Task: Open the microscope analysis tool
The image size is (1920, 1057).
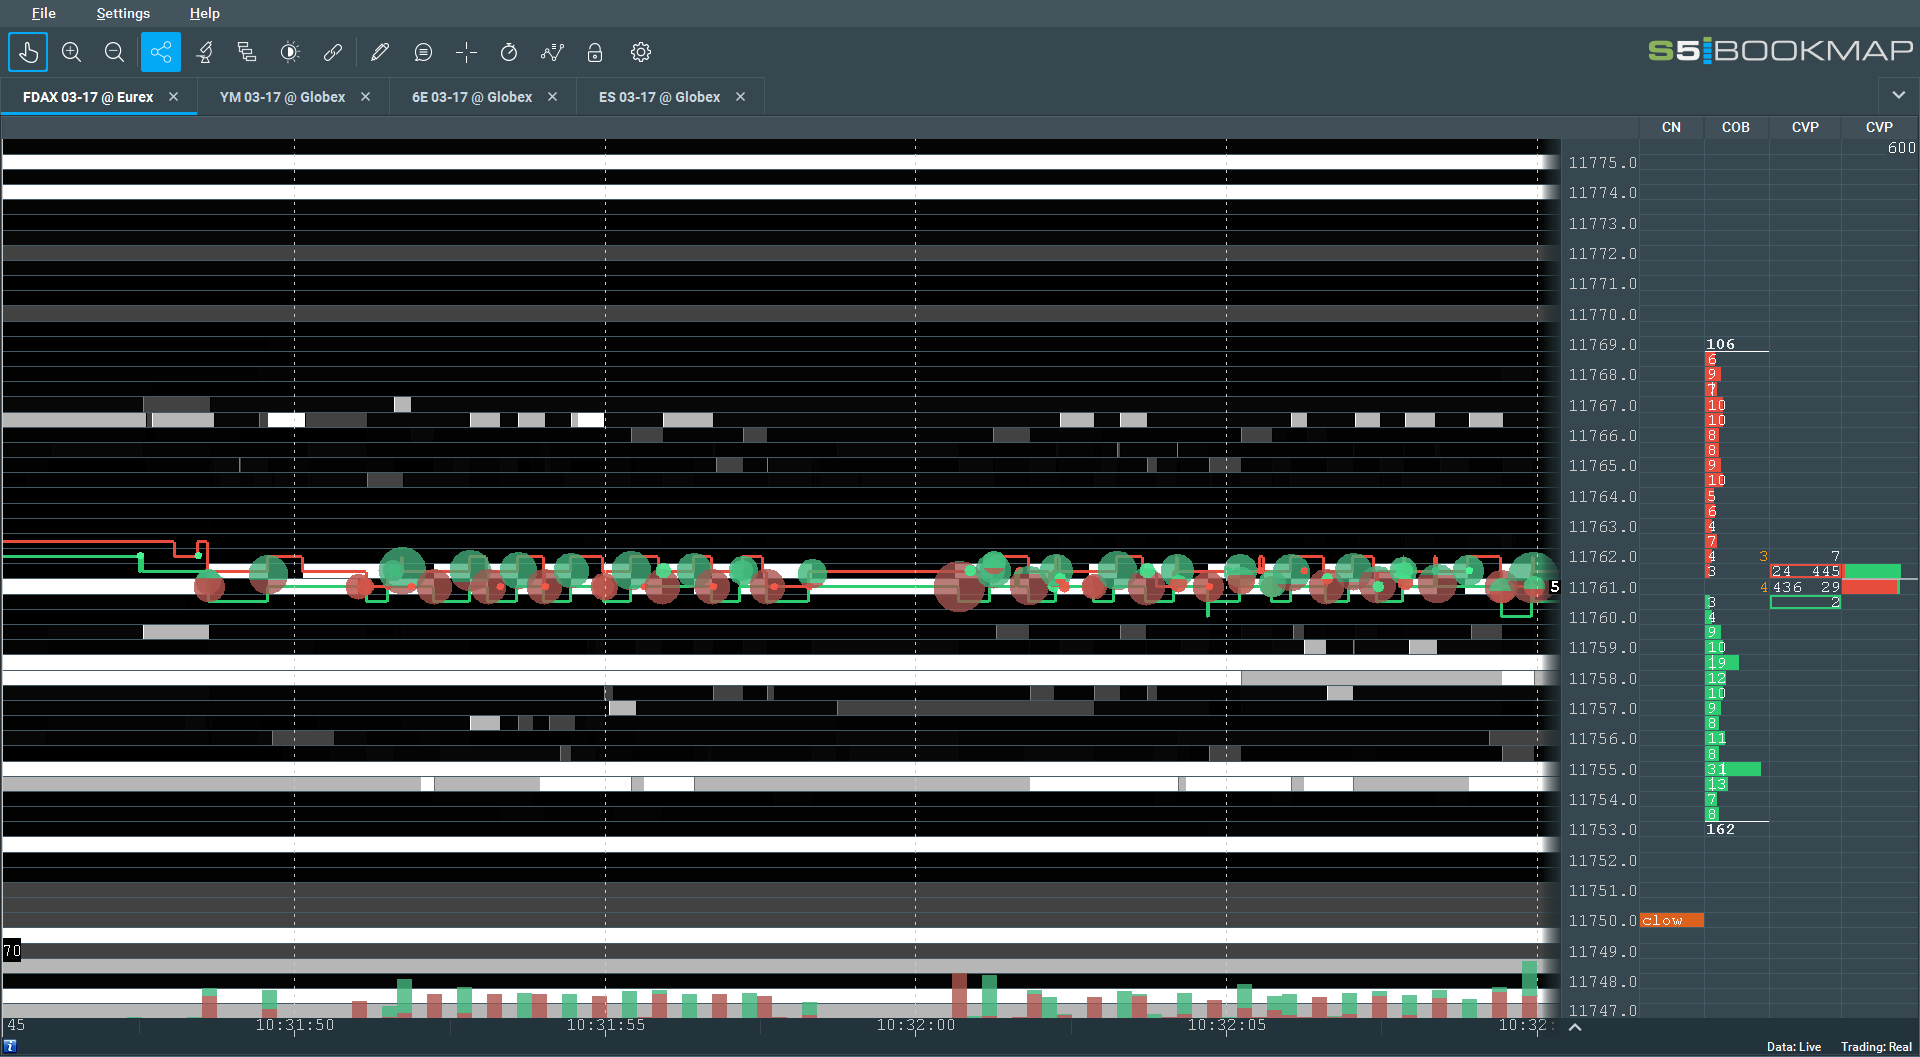Action: pyautogui.click(x=205, y=52)
